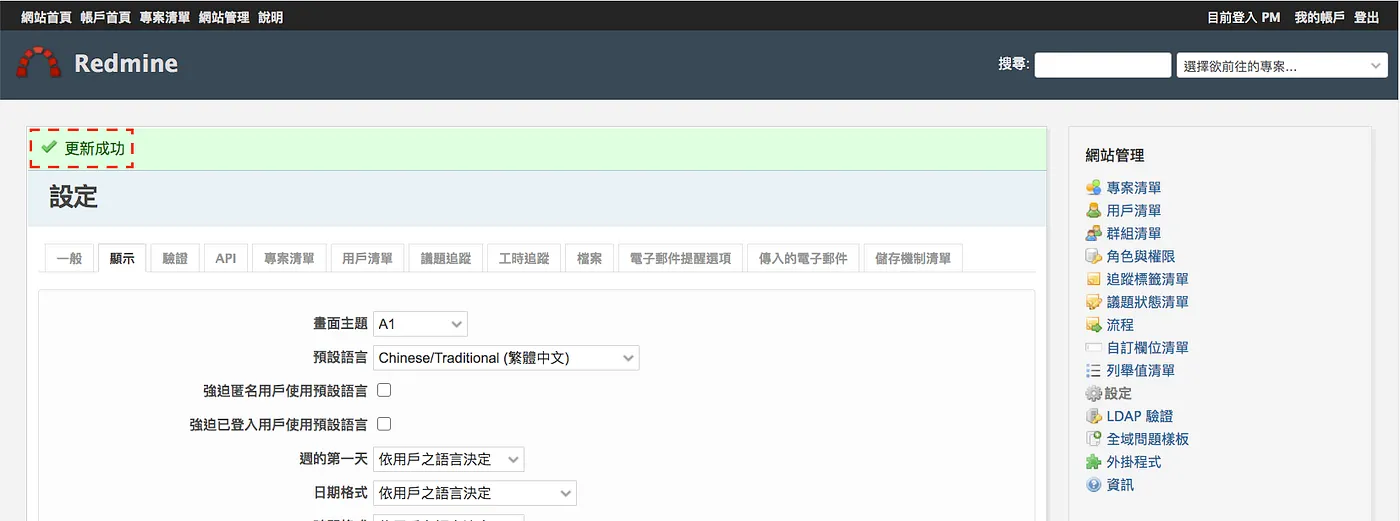Switch to the 專案清單 settings tab
Screen dimensions: 1400x521
[289, 258]
